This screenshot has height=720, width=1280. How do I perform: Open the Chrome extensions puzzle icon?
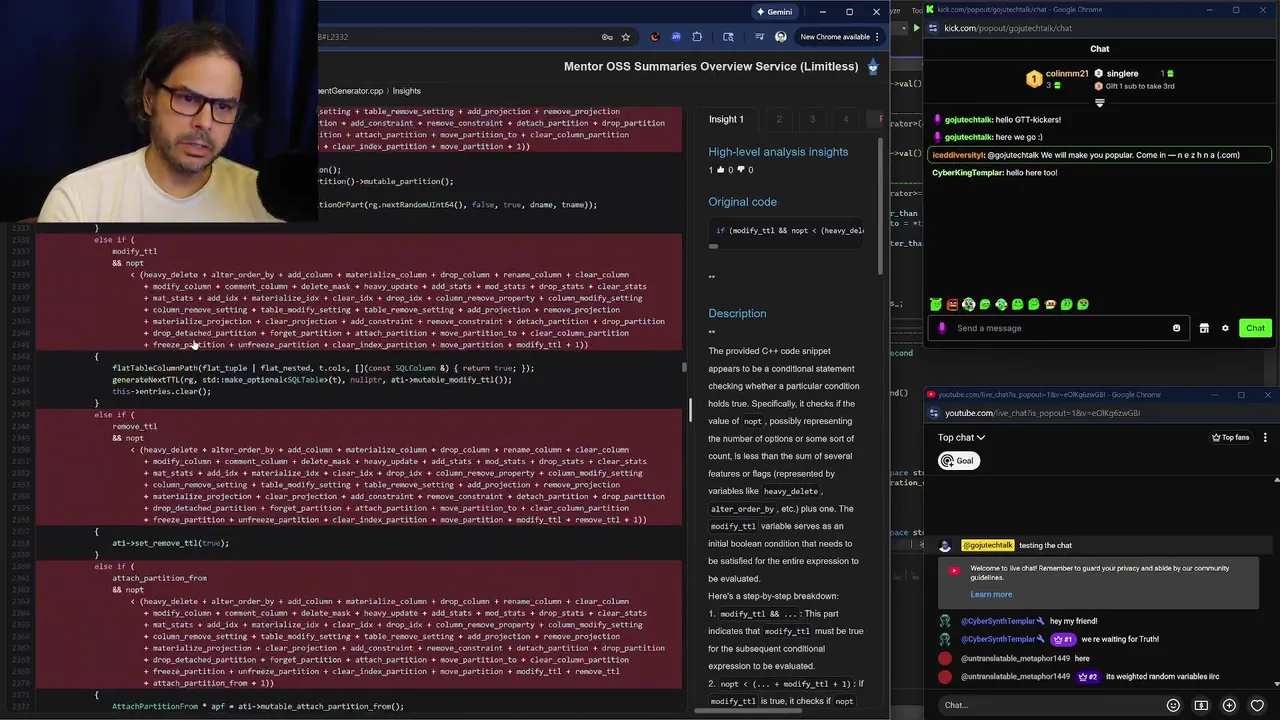697,37
